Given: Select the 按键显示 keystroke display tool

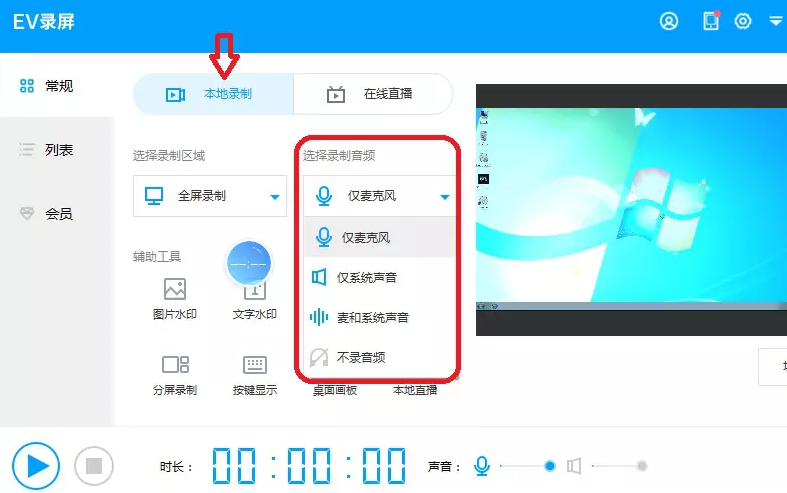Looking at the screenshot, I should point(254,374).
